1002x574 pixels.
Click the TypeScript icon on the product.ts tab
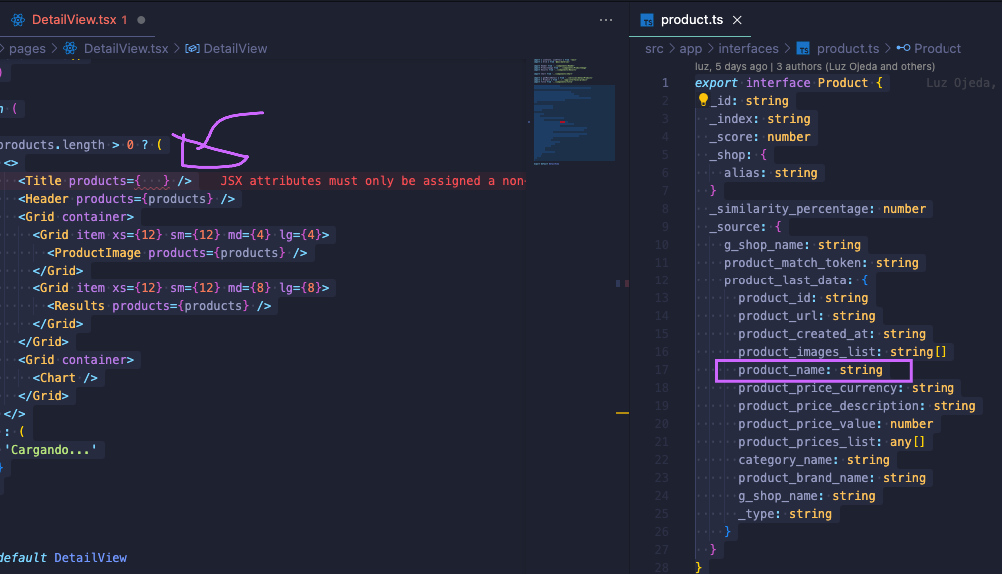(647, 20)
